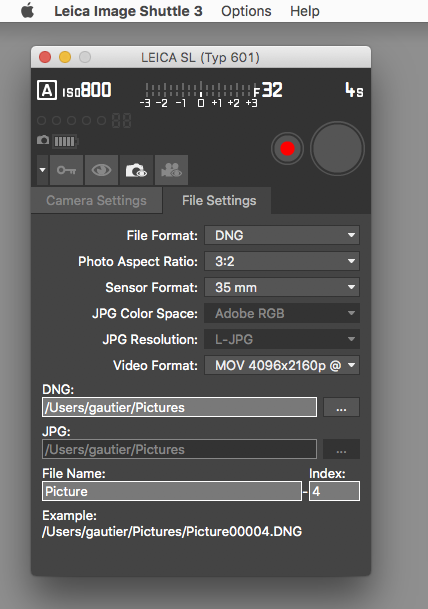Select the video camera preview icon
The image size is (428, 609).
click(x=171, y=170)
